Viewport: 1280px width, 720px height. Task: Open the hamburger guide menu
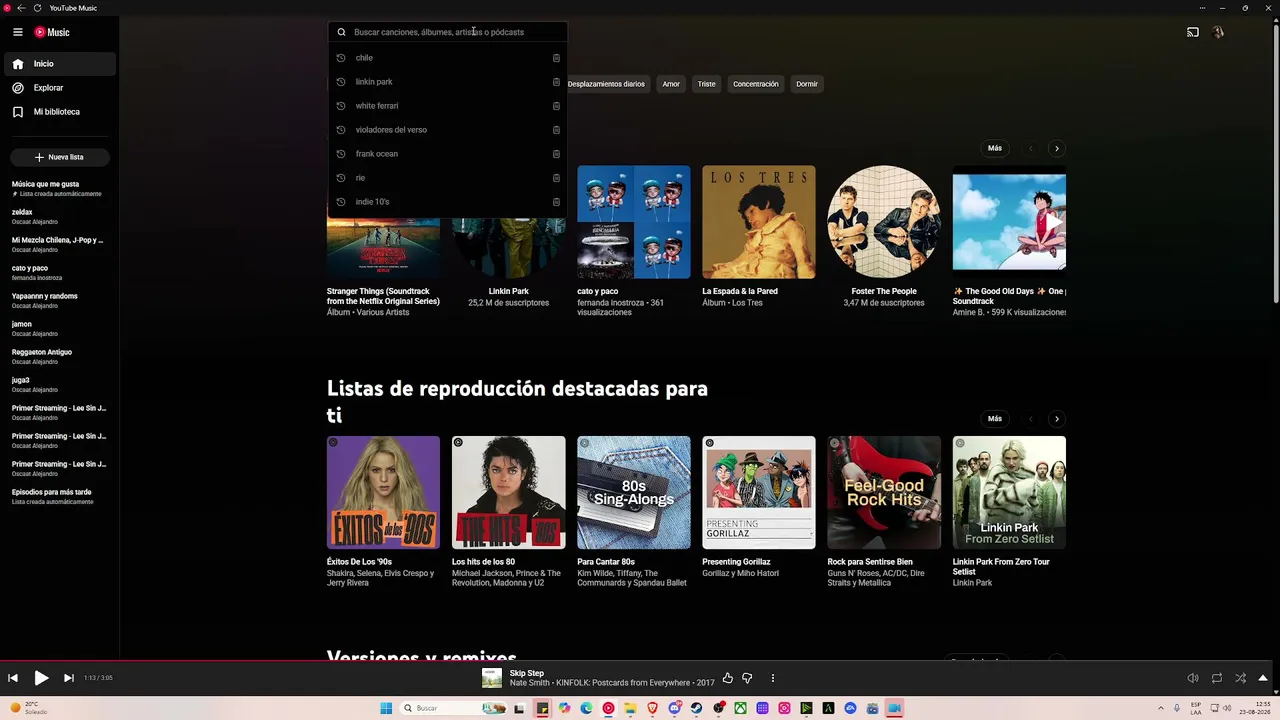18,32
